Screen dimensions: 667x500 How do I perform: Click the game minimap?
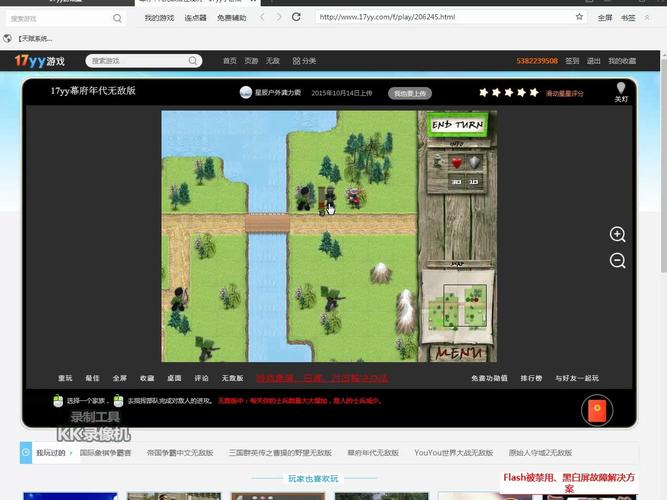458,307
